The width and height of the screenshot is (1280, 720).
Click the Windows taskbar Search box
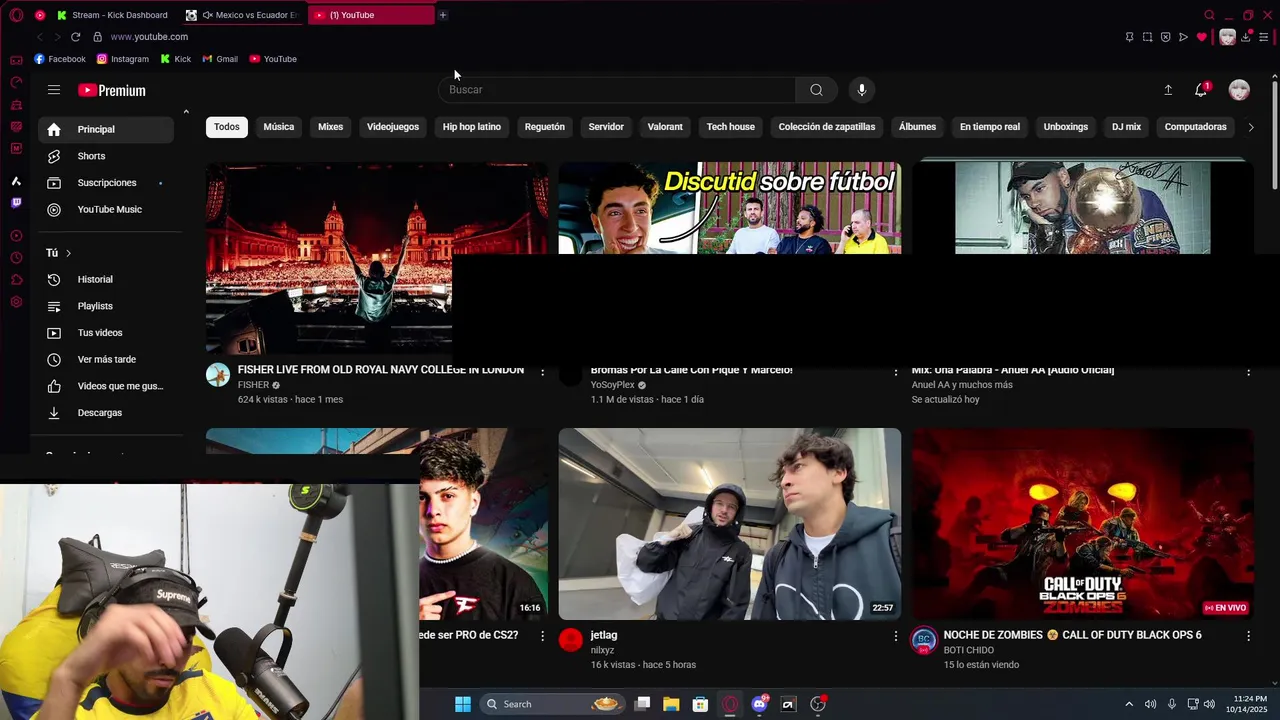tap(552, 704)
